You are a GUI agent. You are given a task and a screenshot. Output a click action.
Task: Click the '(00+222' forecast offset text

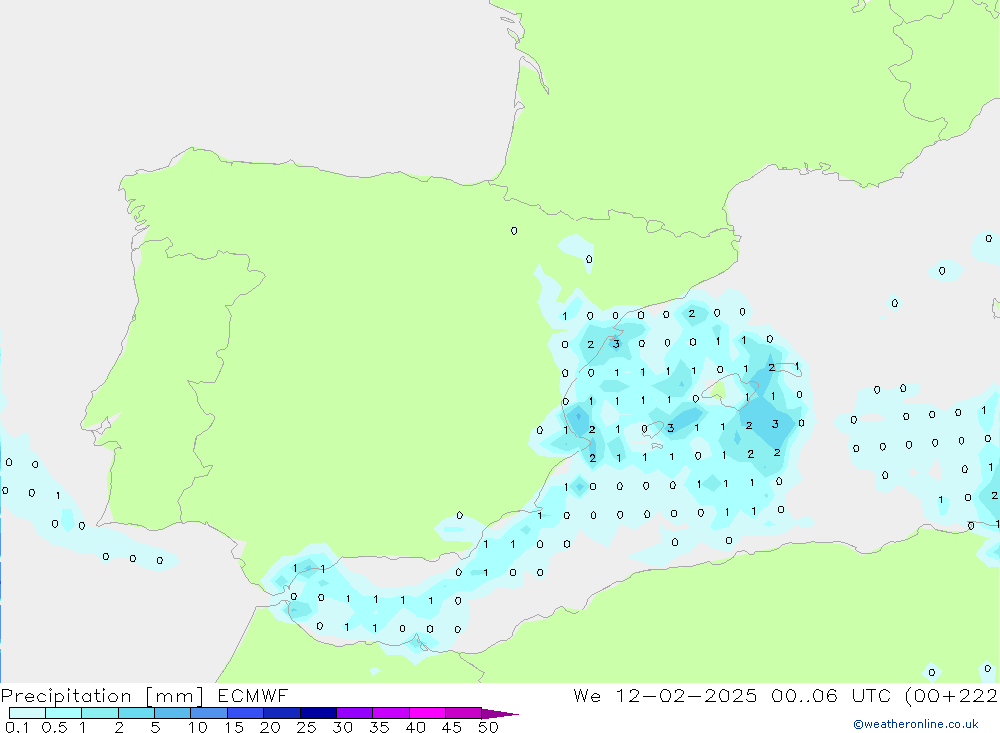point(952,696)
